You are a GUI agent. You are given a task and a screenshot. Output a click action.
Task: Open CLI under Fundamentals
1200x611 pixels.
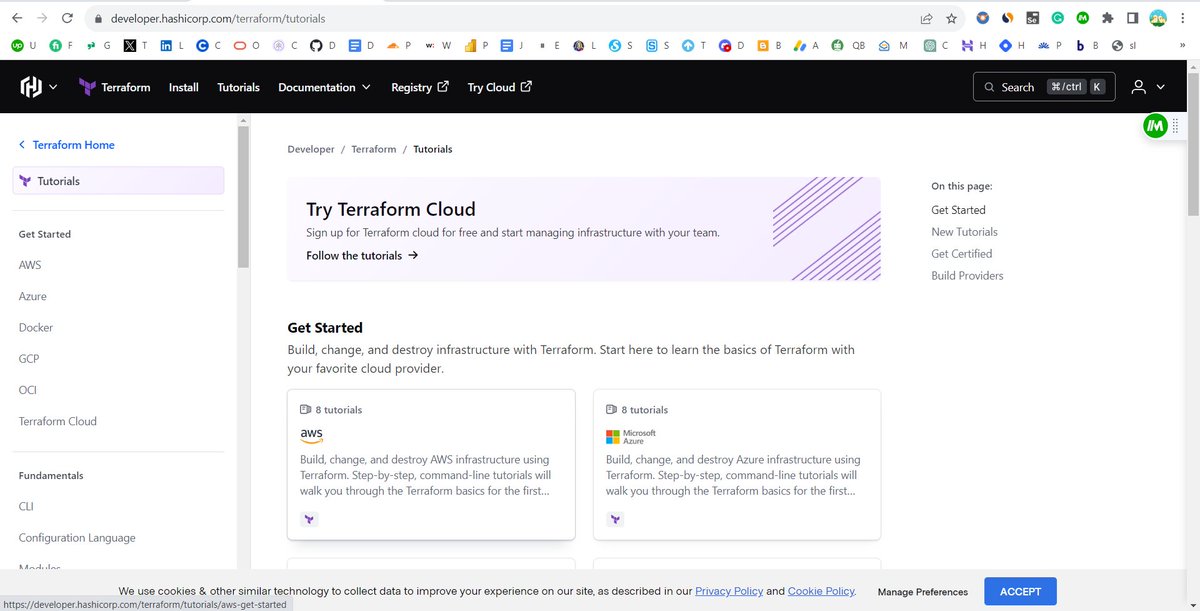click(26, 507)
